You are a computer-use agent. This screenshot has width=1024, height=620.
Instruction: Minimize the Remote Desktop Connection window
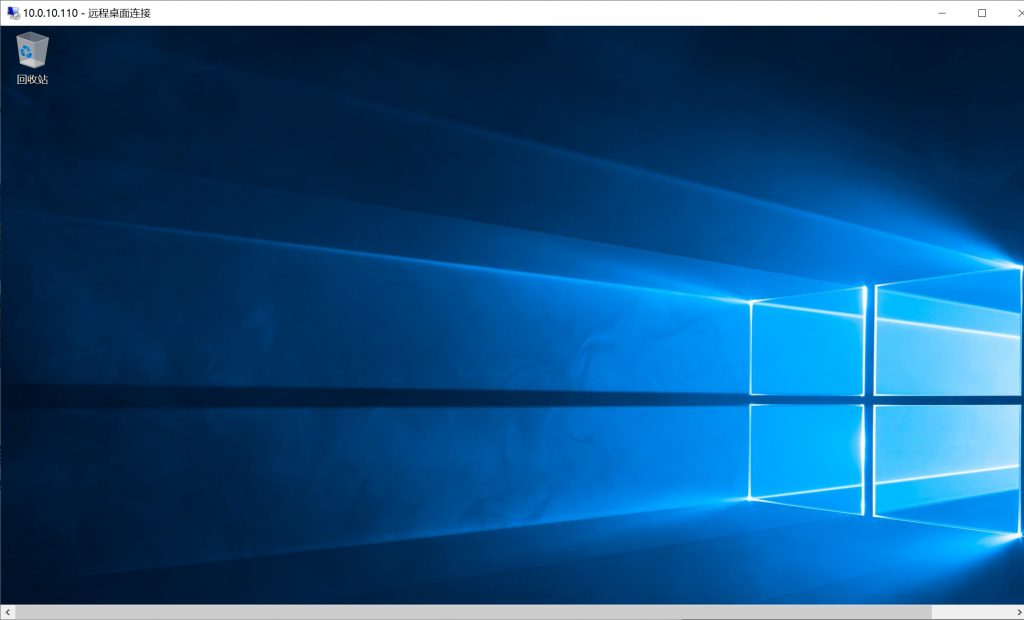943,13
